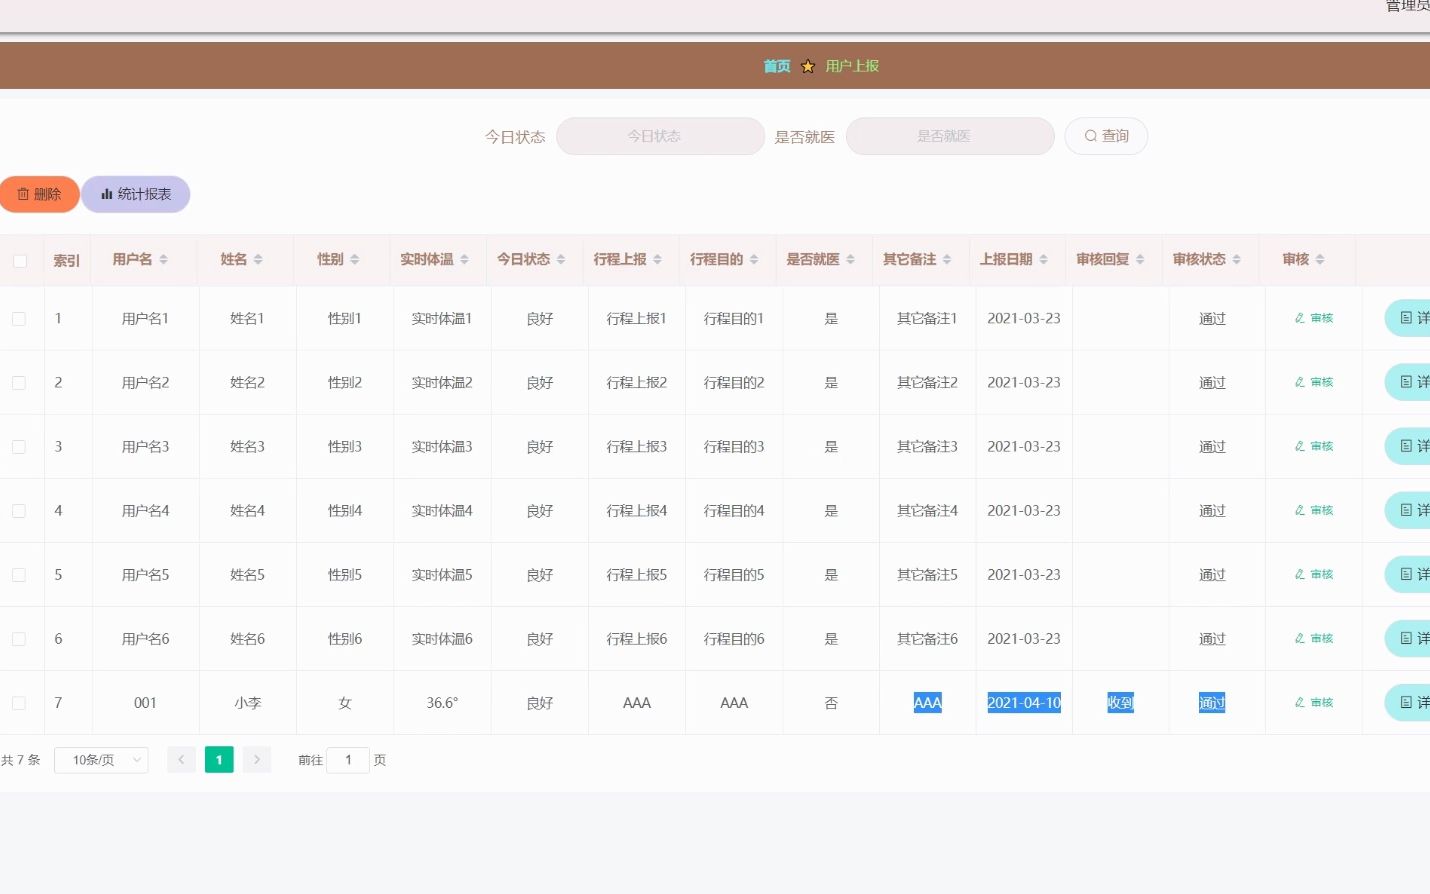Viewport: 1430px width, 894px height.
Task: Open details button for 用户名6 row
Action: coord(1409,638)
